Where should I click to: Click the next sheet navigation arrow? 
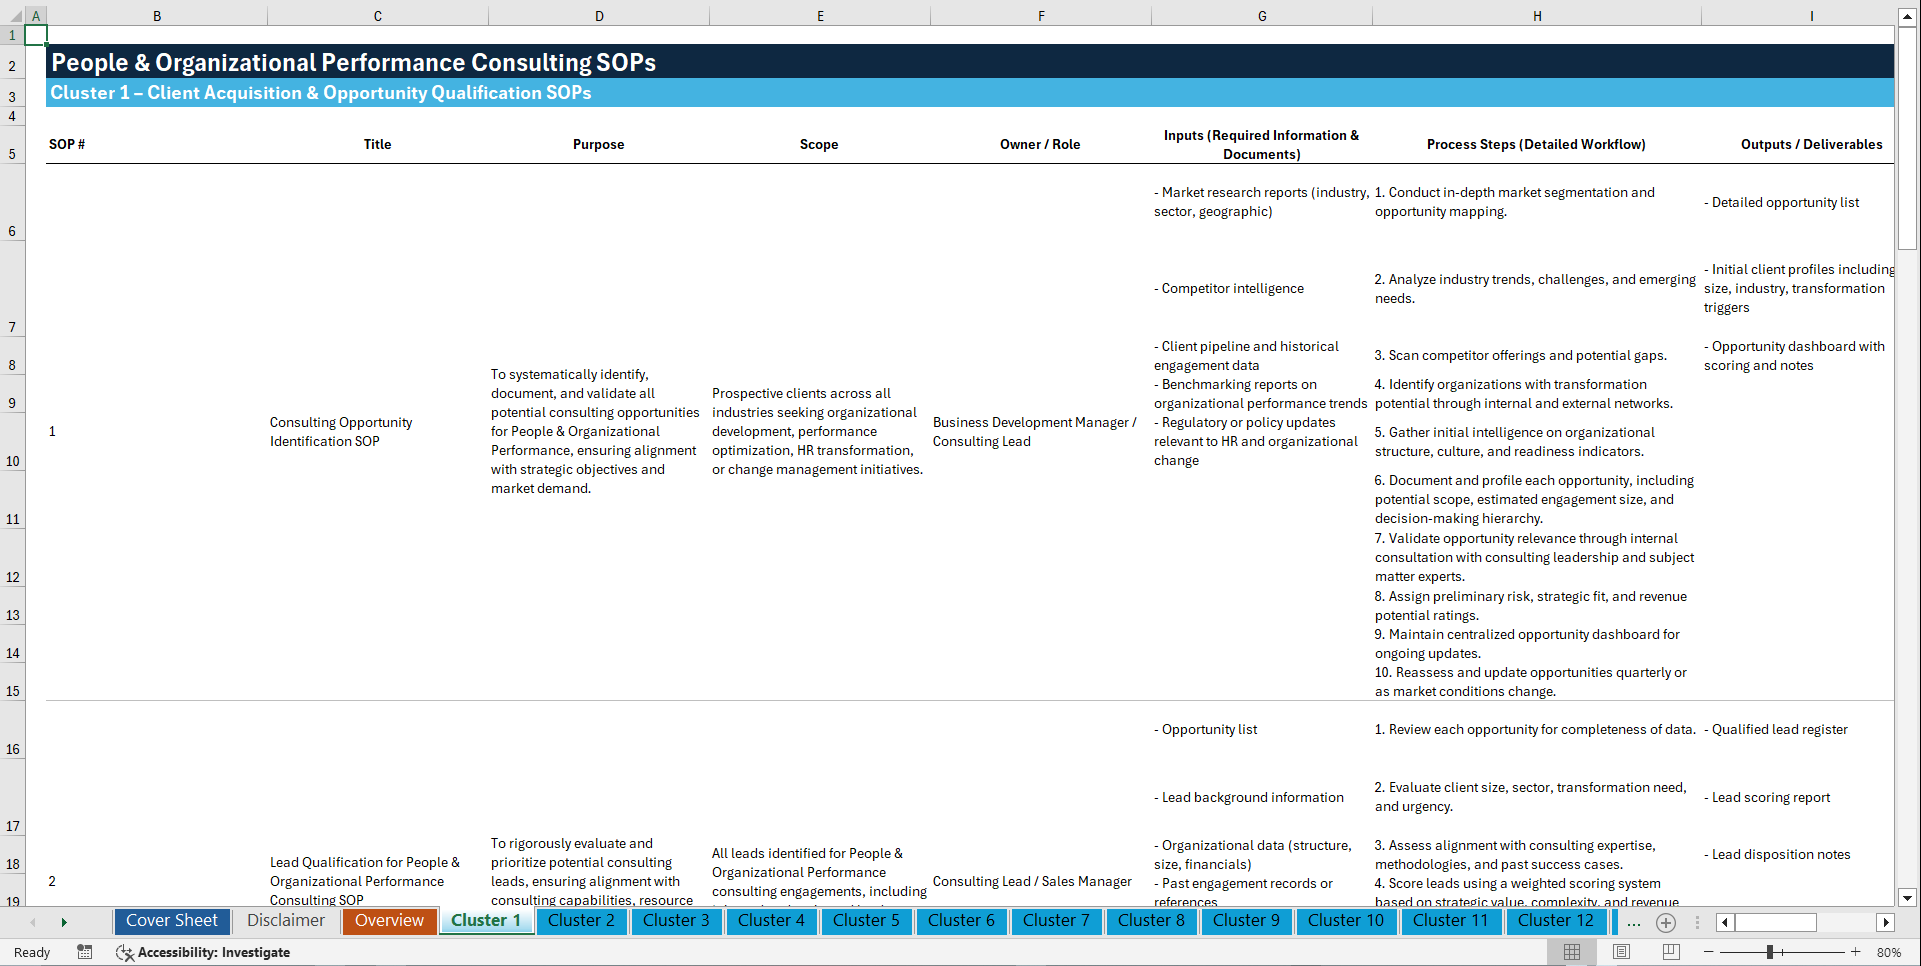pyautogui.click(x=65, y=922)
